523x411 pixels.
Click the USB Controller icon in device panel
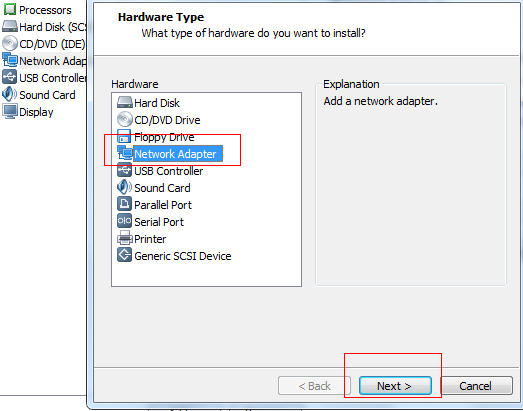pyautogui.click(x=9, y=77)
